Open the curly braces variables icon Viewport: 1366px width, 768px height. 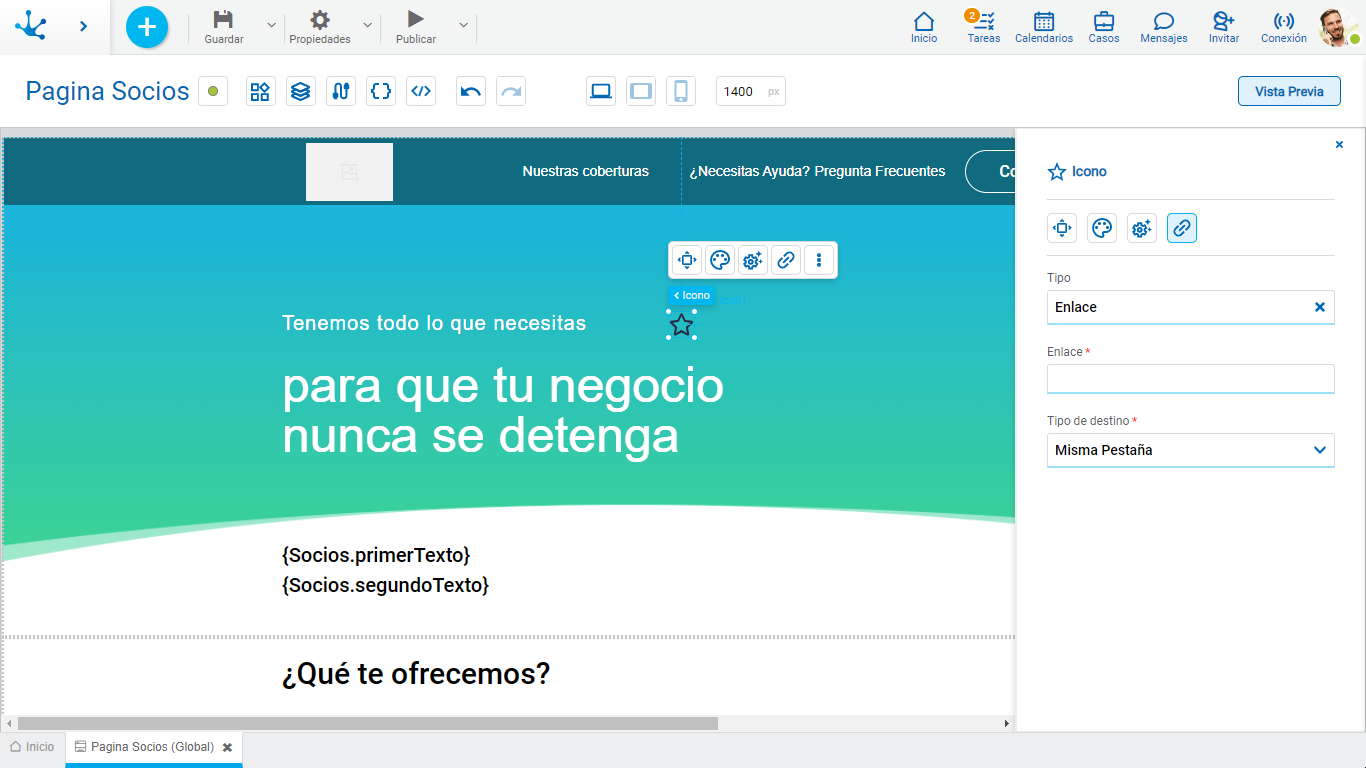[x=381, y=91]
